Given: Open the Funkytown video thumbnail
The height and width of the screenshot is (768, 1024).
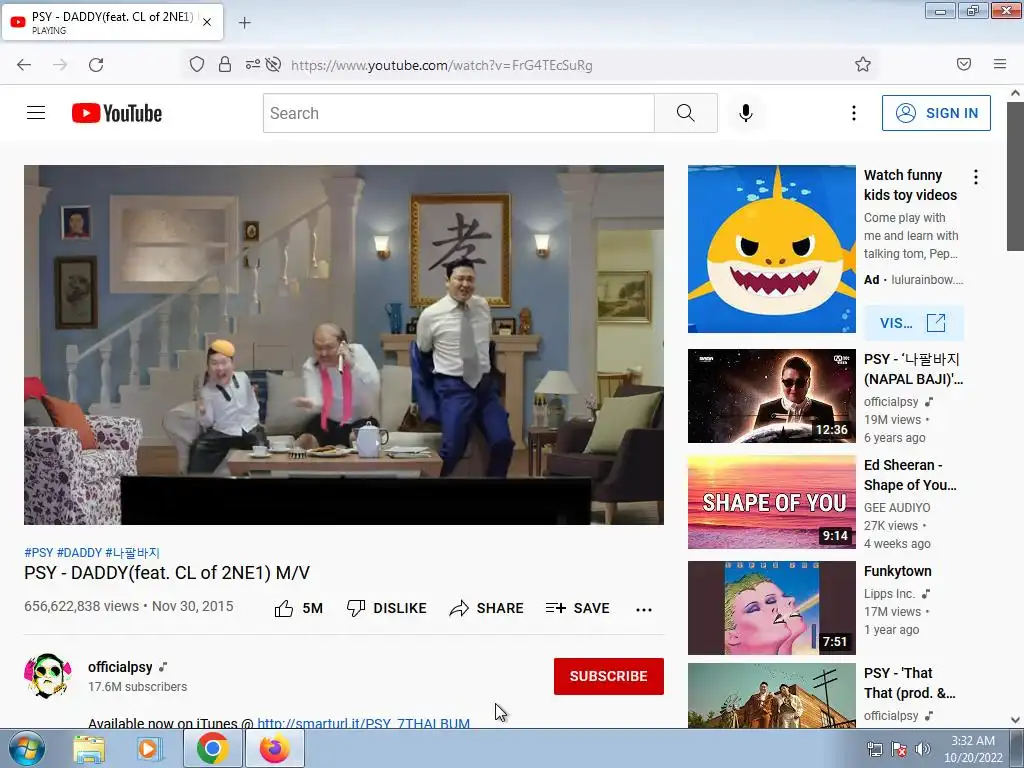Looking at the screenshot, I should [771, 608].
